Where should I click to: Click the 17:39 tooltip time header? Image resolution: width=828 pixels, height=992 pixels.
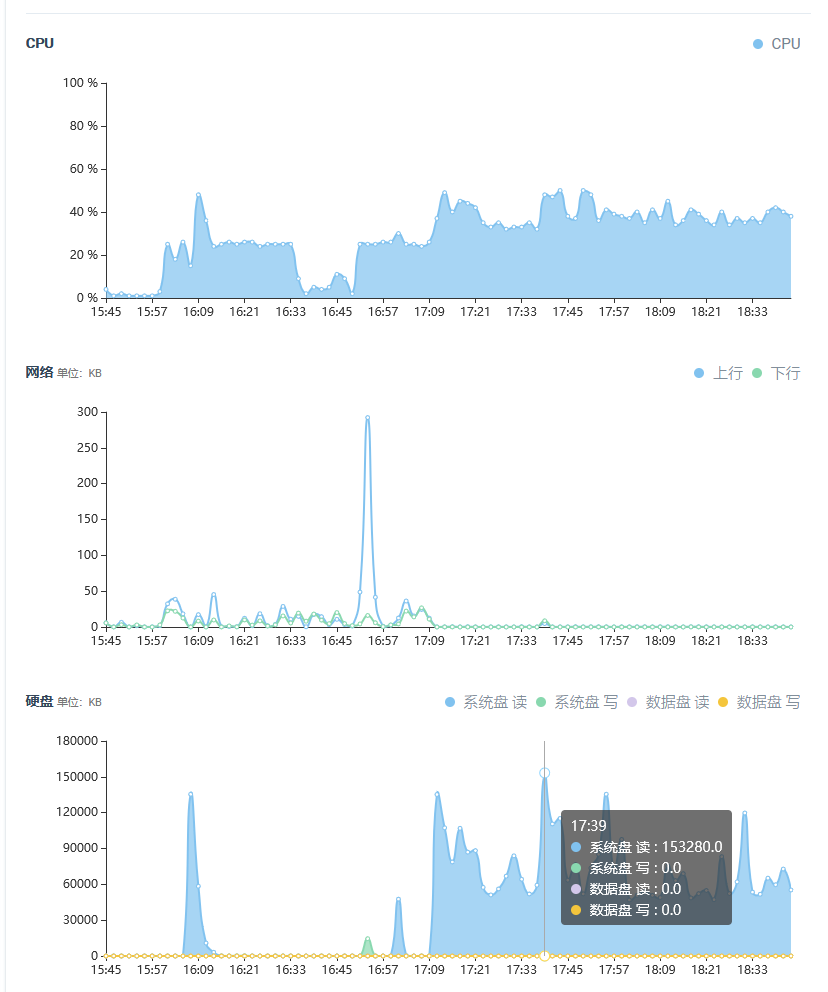coord(588,826)
